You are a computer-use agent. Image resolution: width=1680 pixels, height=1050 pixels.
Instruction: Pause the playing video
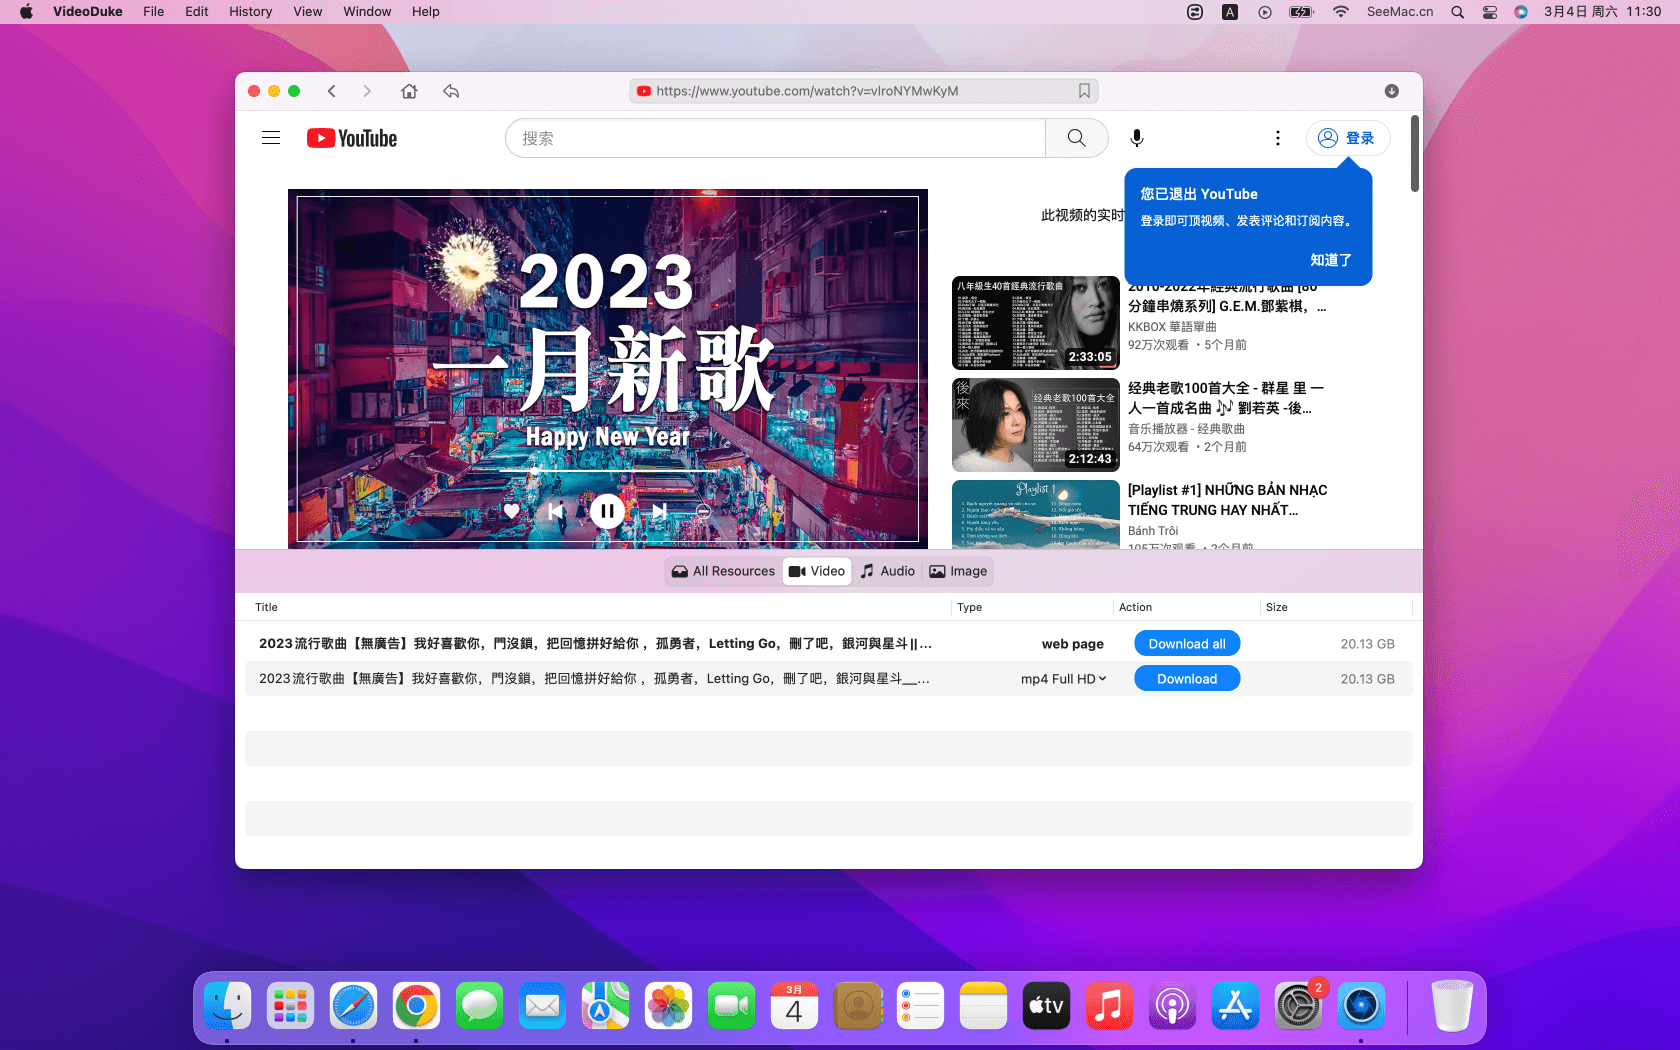pyautogui.click(x=607, y=511)
